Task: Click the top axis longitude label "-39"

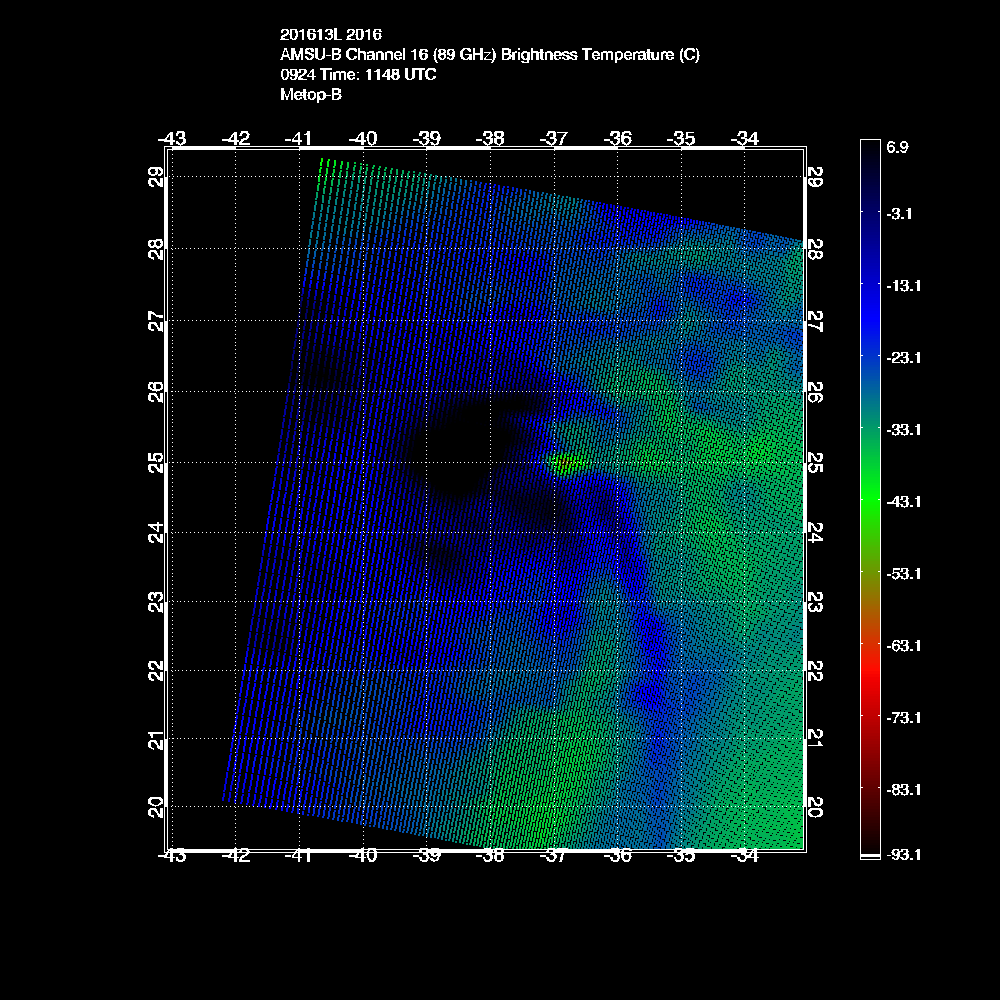Action: pos(427,138)
